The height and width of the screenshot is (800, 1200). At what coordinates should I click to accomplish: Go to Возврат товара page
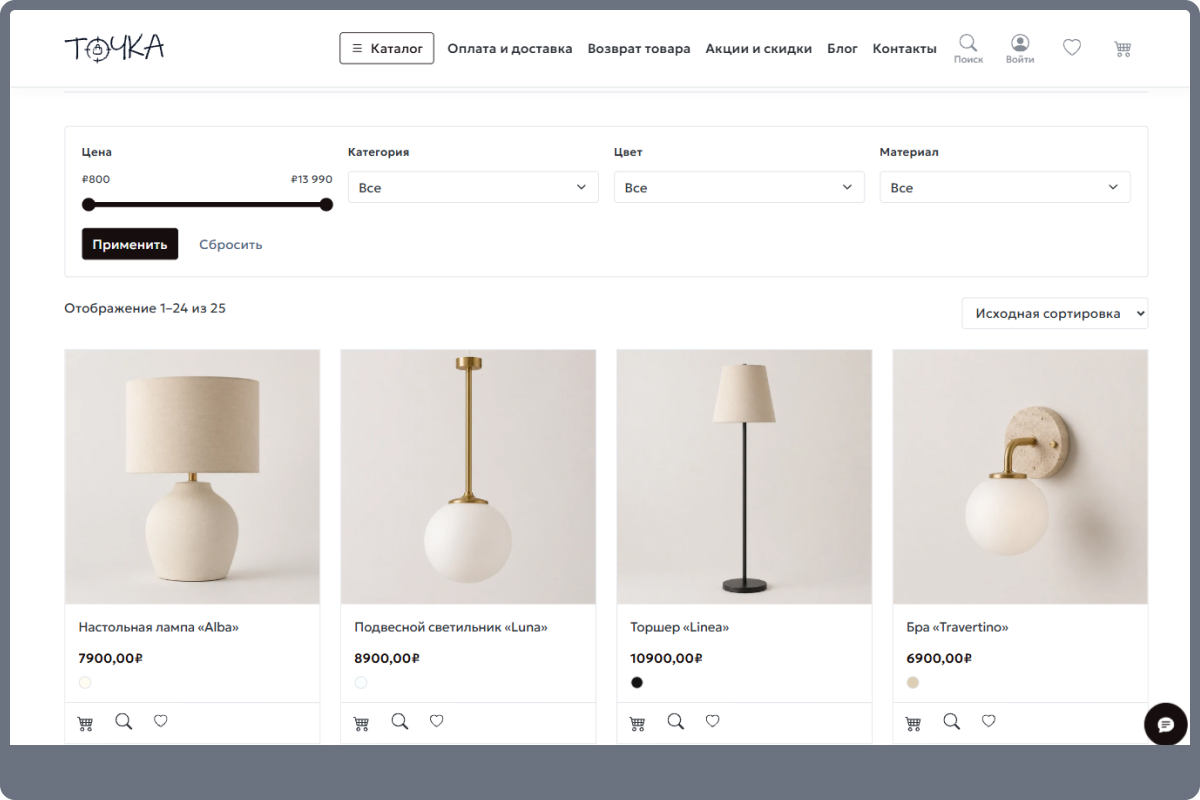pyautogui.click(x=639, y=48)
